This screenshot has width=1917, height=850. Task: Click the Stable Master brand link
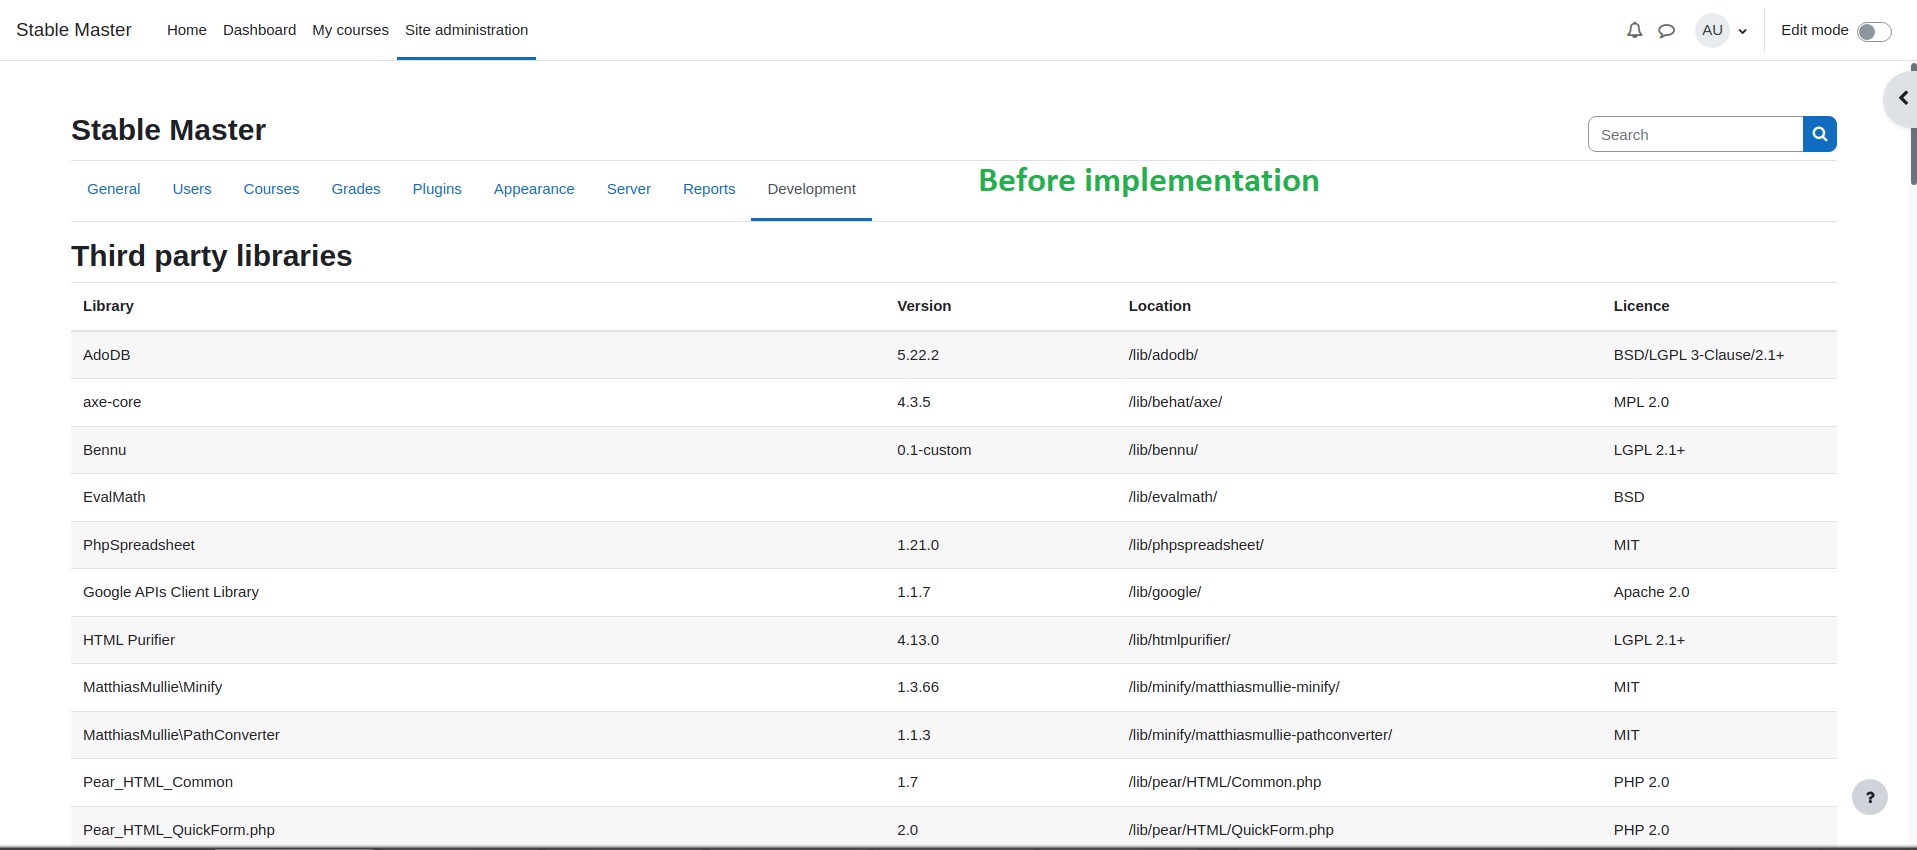click(74, 30)
